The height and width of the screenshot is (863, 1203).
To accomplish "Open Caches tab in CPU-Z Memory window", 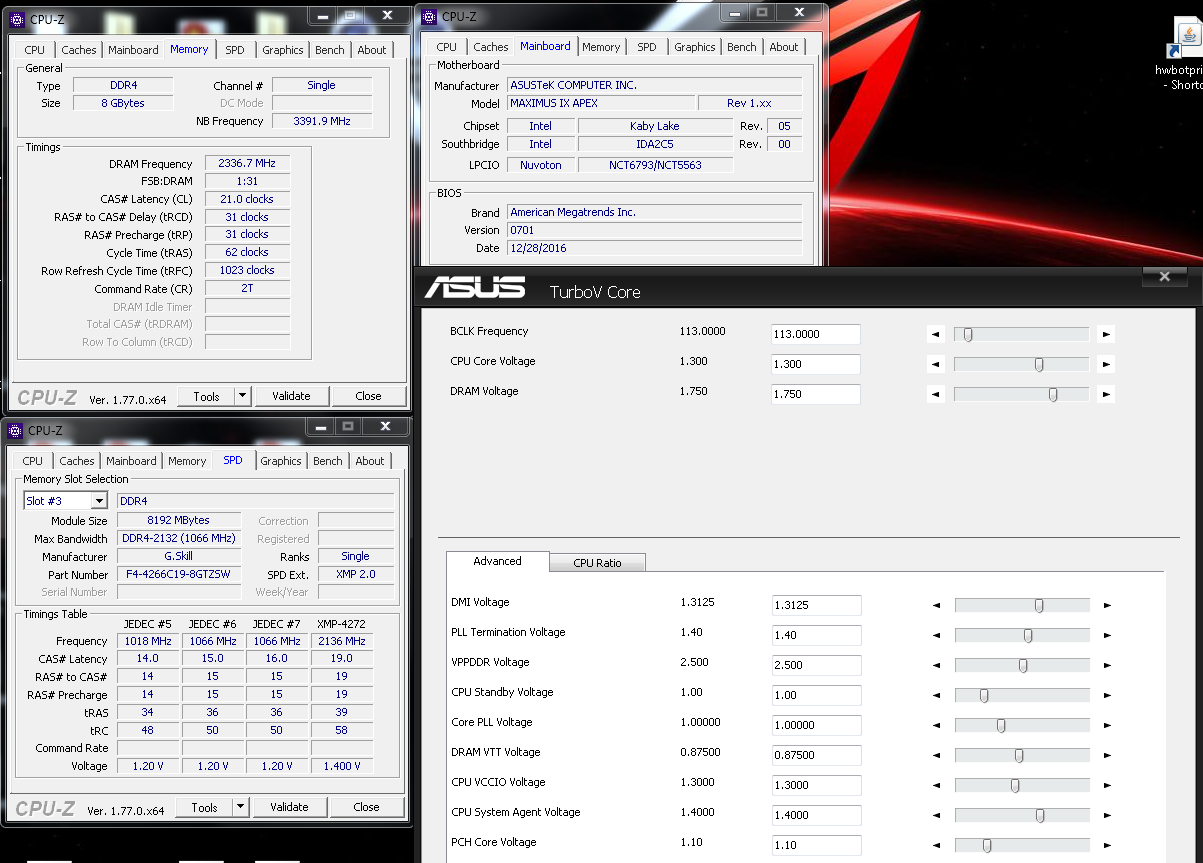I will click(79, 50).
